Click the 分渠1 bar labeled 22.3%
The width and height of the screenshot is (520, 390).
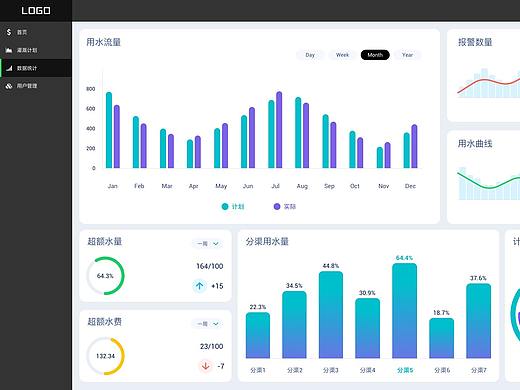258,335
